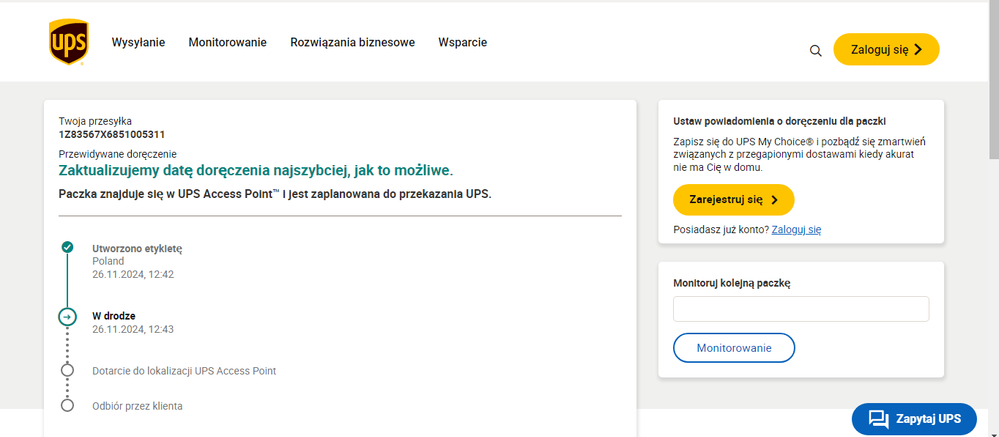Viewport: 999px width, 437px height.
Task: Click the empty circle for Access Point arrival
Action: [67, 370]
